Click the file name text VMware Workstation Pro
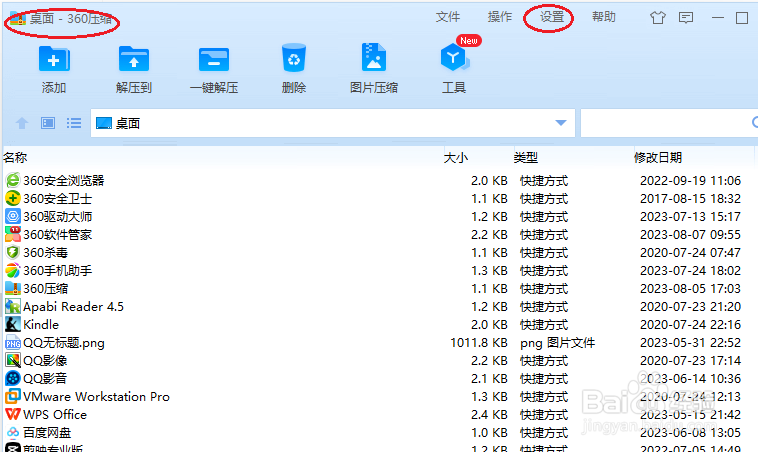 (97, 396)
